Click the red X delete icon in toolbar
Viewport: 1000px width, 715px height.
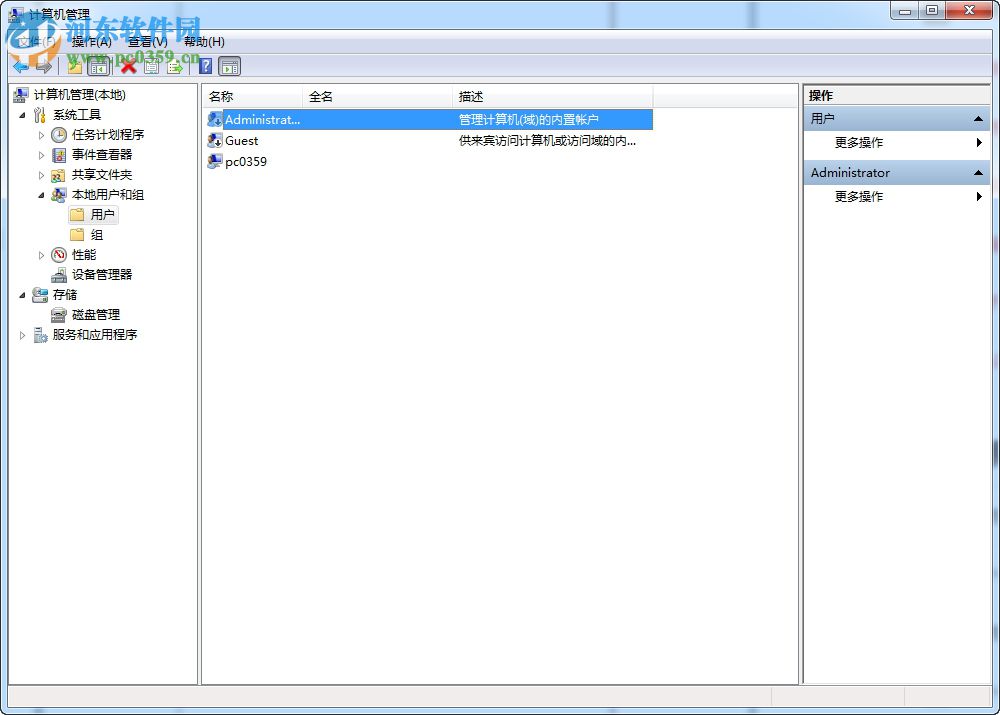coord(128,66)
